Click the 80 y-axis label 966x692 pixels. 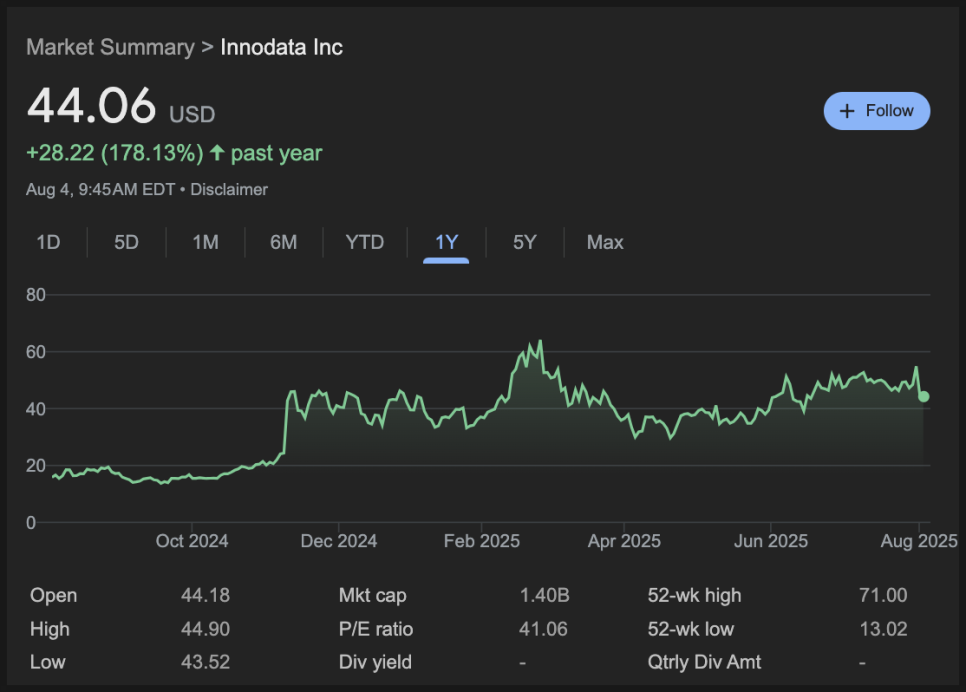[x=36, y=295]
